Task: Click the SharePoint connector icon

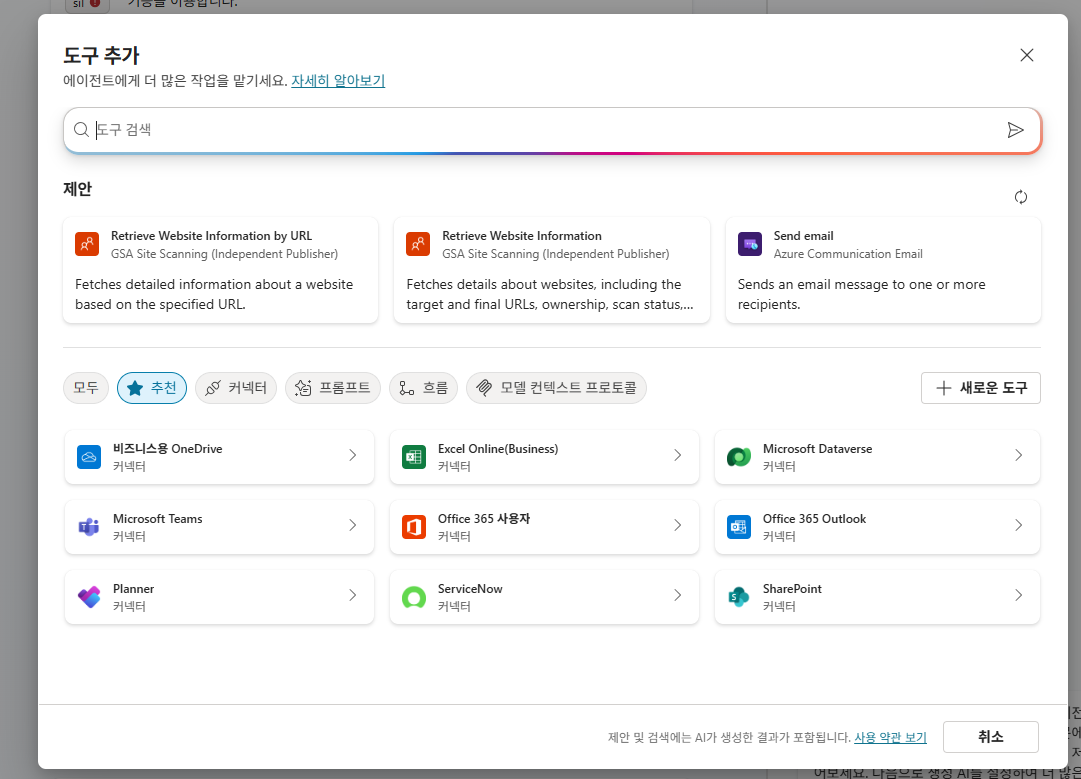Action: (x=738, y=597)
